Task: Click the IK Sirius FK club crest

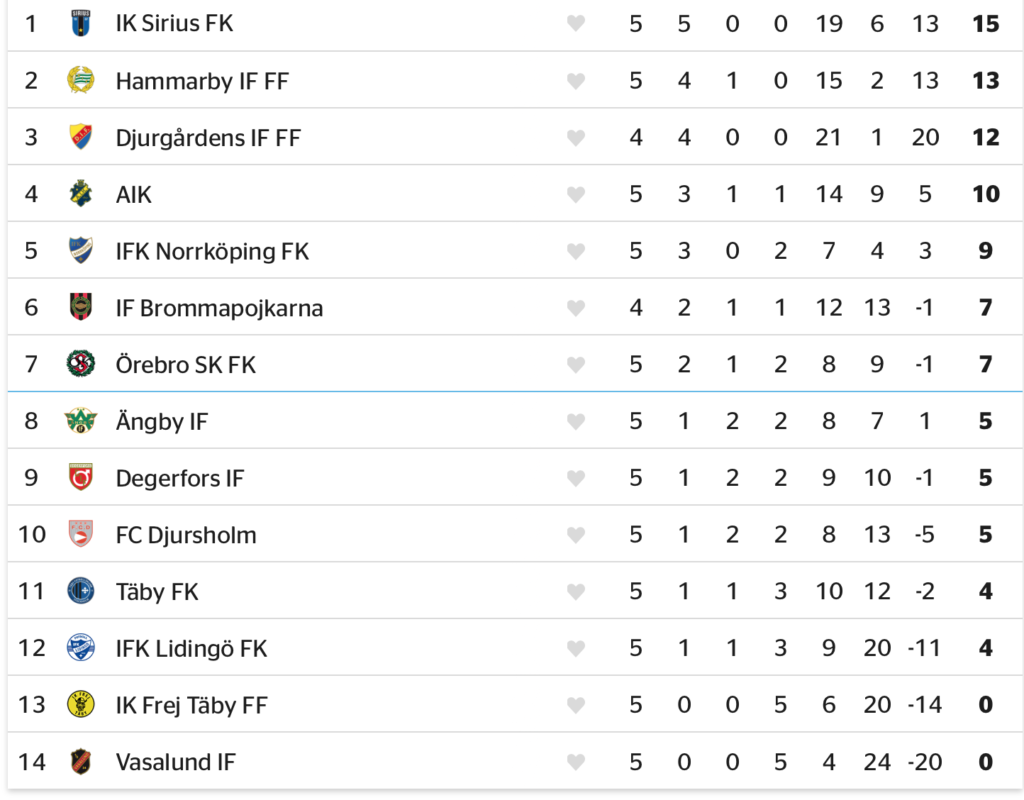Action: tap(80, 23)
